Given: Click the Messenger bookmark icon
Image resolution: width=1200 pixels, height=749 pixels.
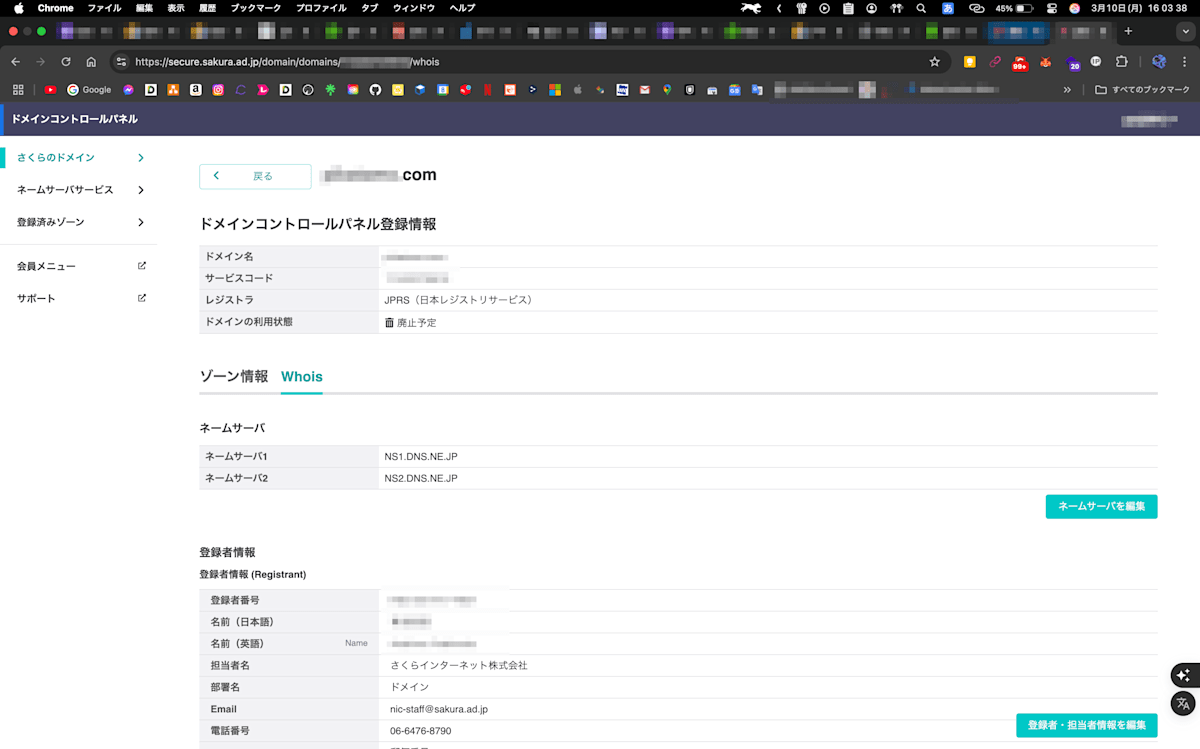Looking at the screenshot, I should [129, 89].
